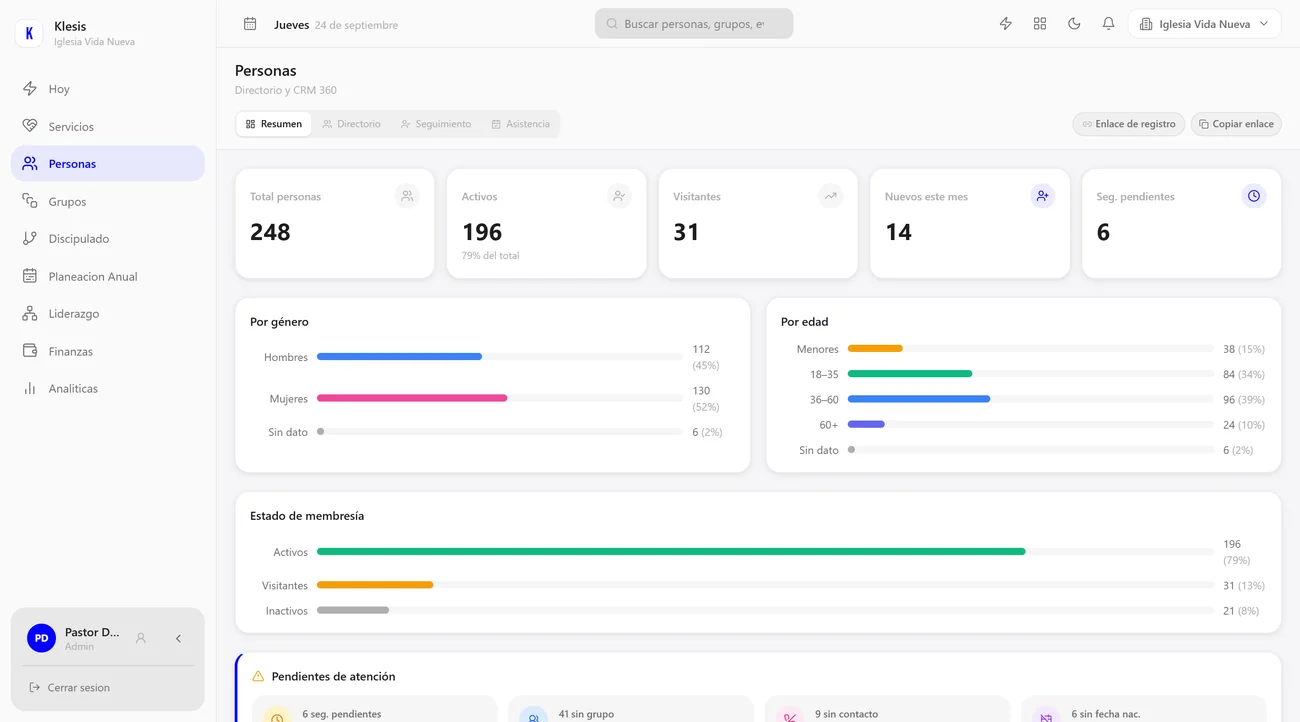Open the Iglesia Vida Nueva church selector dropdown
Image resolution: width=1300 pixels, height=722 pixels.
1204,24
